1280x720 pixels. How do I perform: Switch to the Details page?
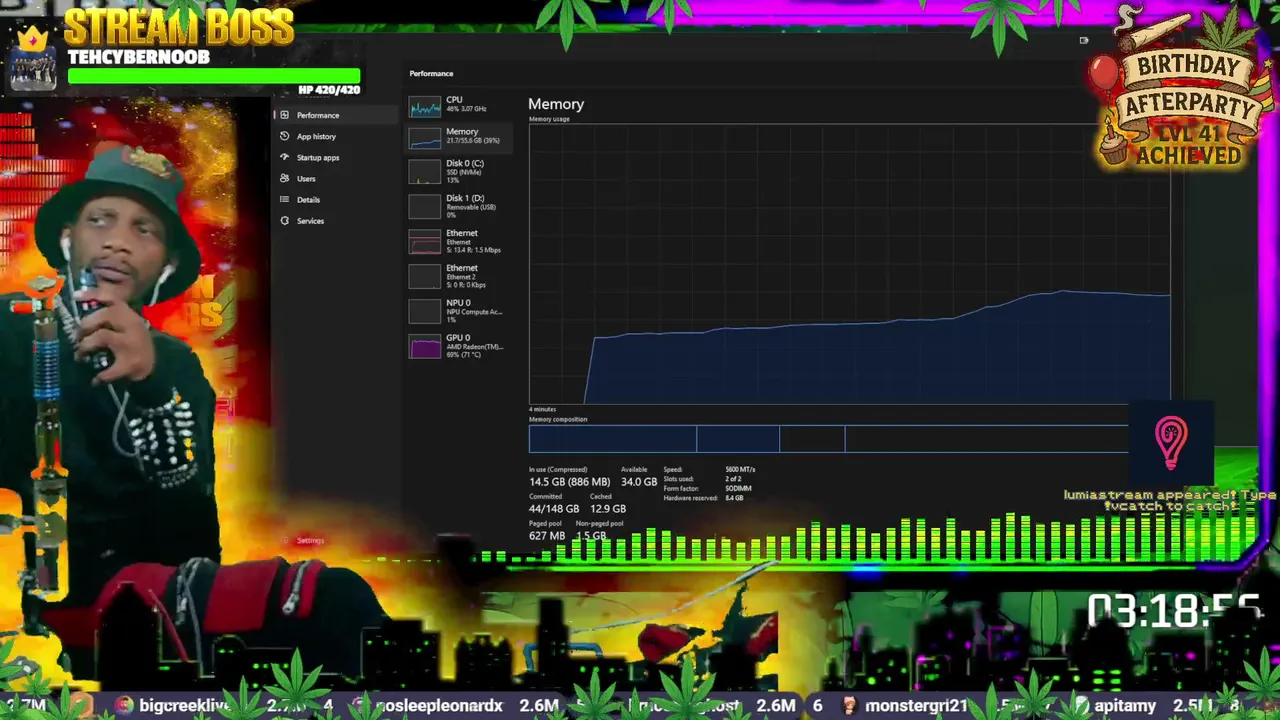click(308, 199)
